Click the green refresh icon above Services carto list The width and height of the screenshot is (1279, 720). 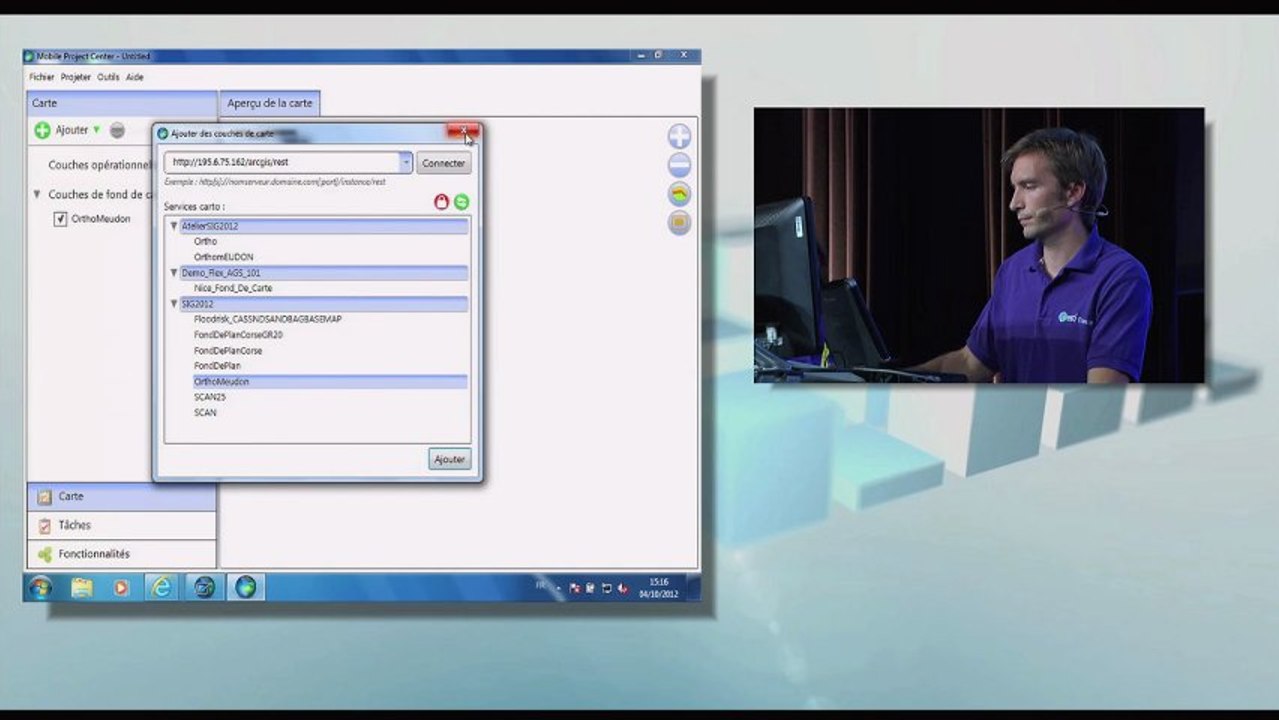pos(461,202)
